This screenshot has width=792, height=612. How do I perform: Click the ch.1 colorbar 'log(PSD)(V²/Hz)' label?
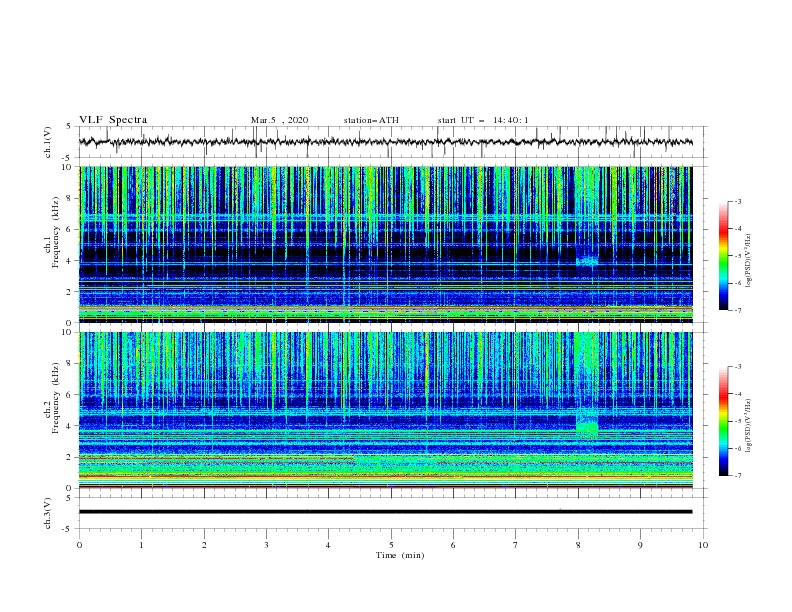click(749, 261)
